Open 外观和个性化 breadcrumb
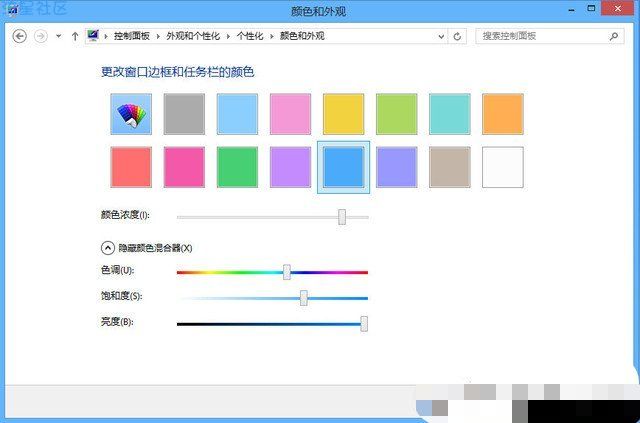Screen dimensions: 640x423 point(193,36)
